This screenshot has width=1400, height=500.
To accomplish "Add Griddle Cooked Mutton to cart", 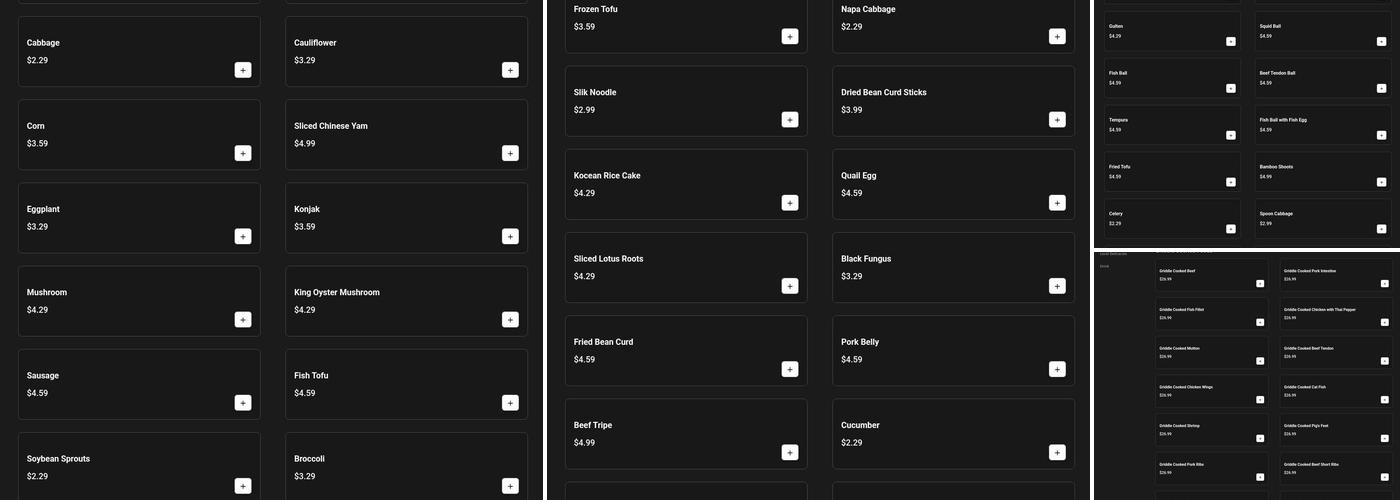I will 1260,361.
